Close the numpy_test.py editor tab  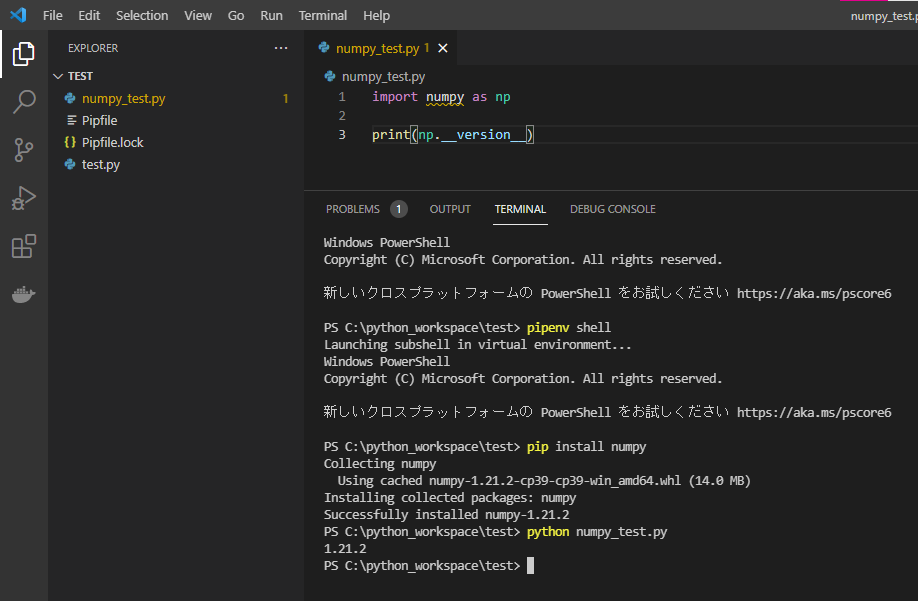443,48
